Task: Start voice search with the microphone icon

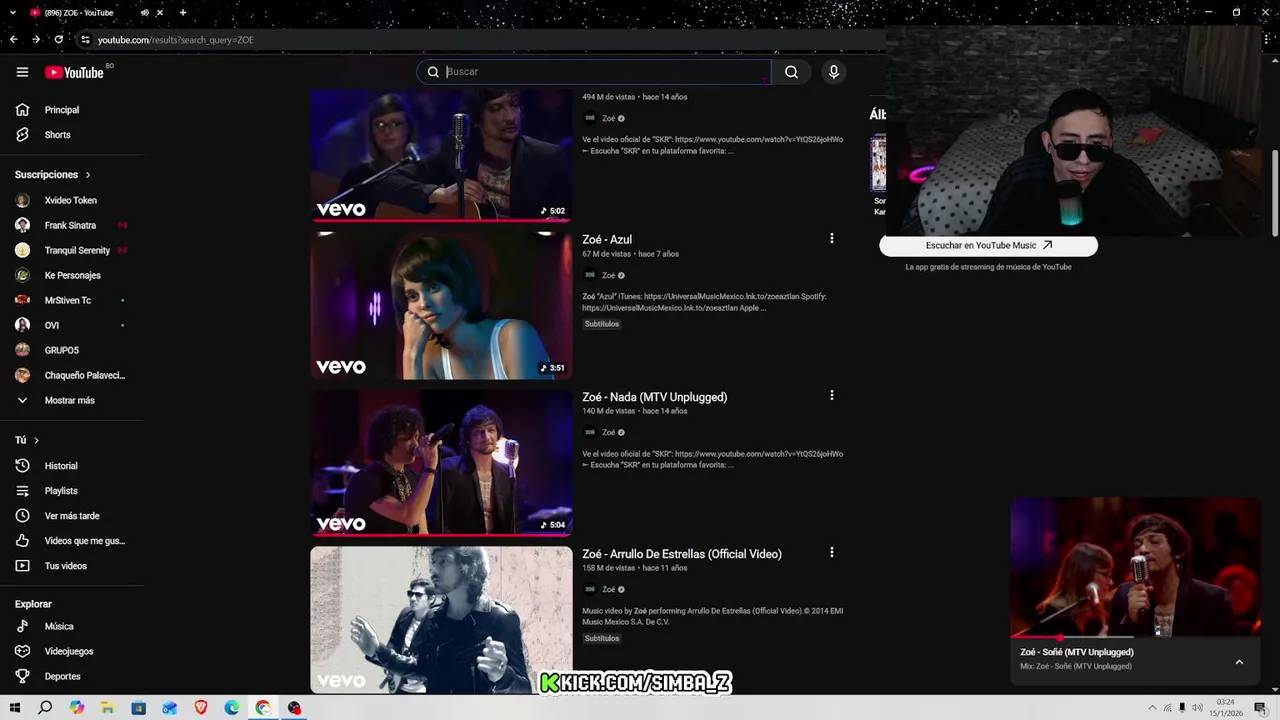Action: click(x=833, y=72)
